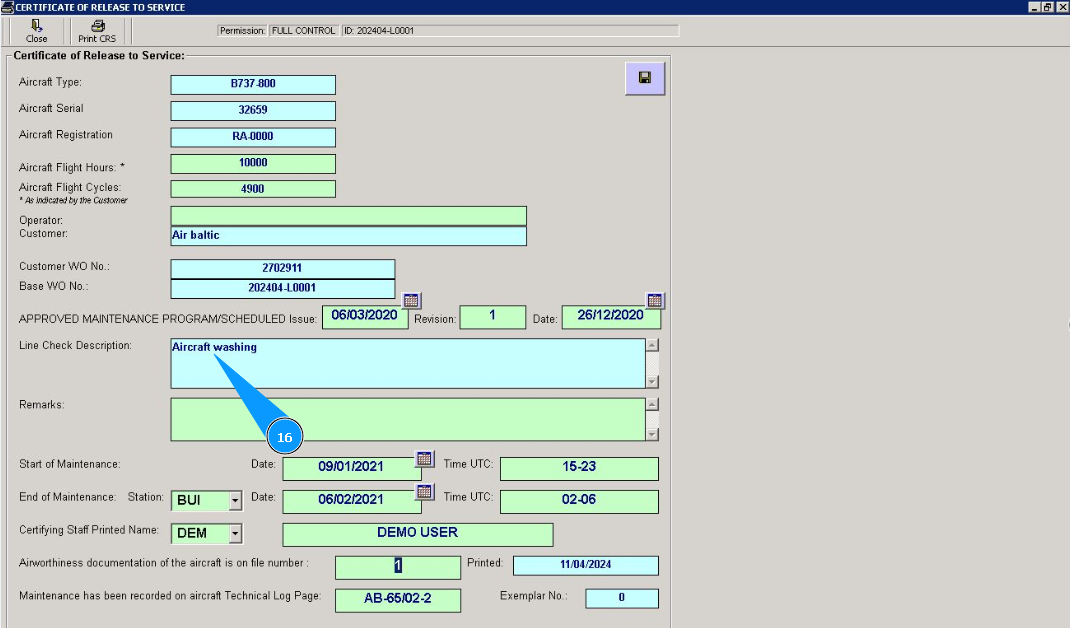Click the Aircraft Flight Hours field
This screenshot has width=1070, height=628.
pyautogui.click(x=253, y=163)
